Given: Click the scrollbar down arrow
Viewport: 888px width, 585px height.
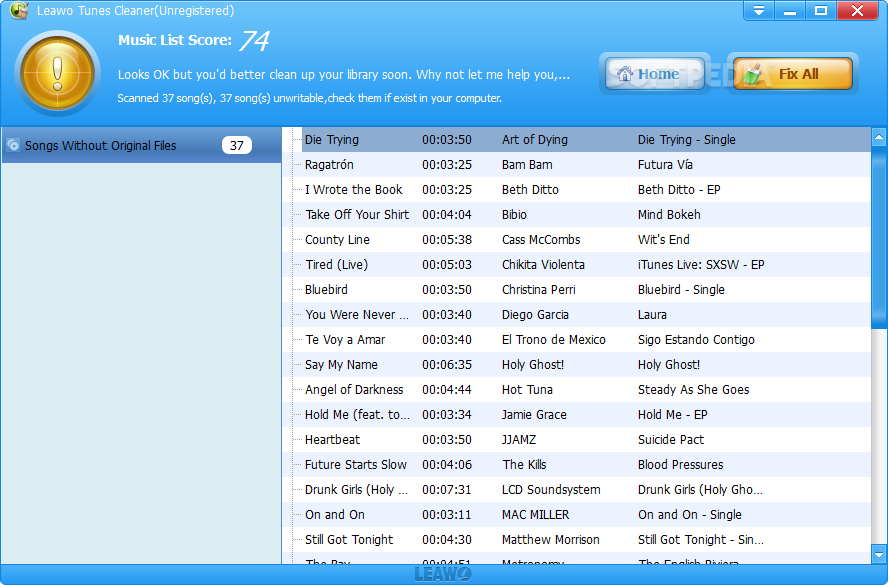Looking at the screenshot, I should [x=878, y=554].
